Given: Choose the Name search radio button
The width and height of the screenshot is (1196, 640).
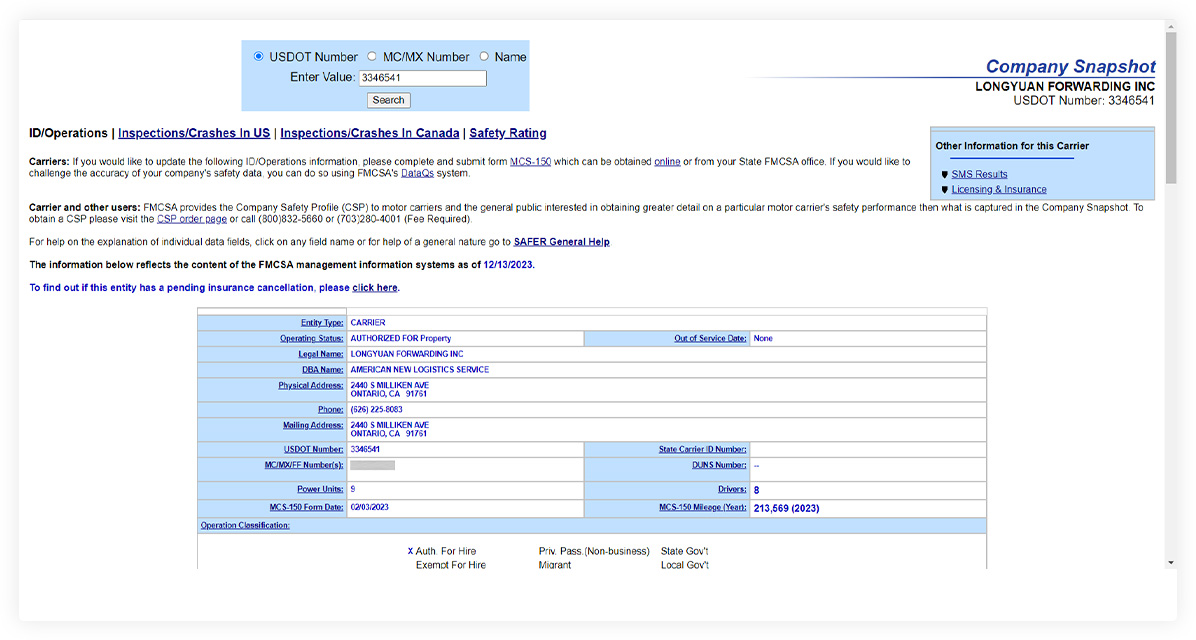Looking at the screenshot, I should point(484,57).
